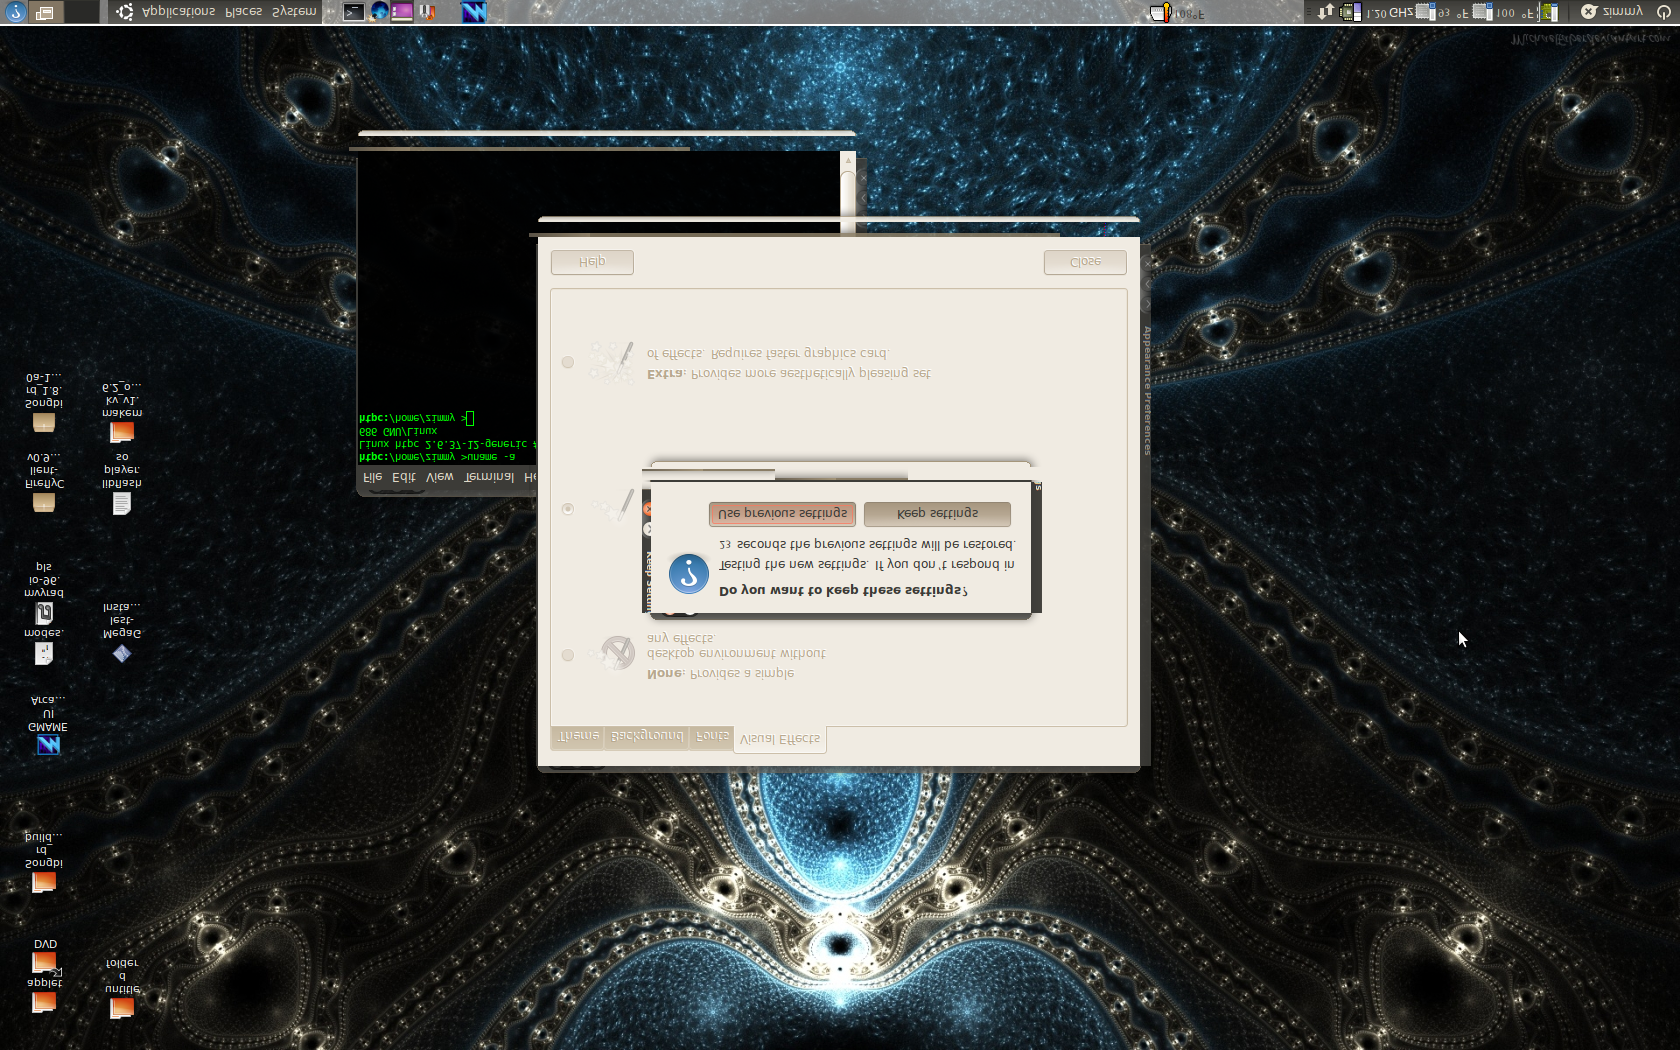Switch to the Visual Effects tab

click(780, 739)
